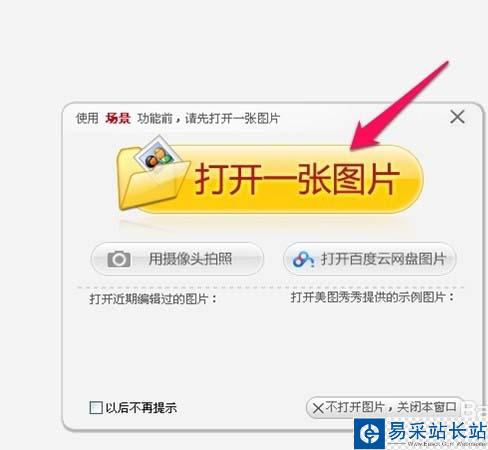
Task: Click the 使用 text at the dialog title
Action: [87, 118]
